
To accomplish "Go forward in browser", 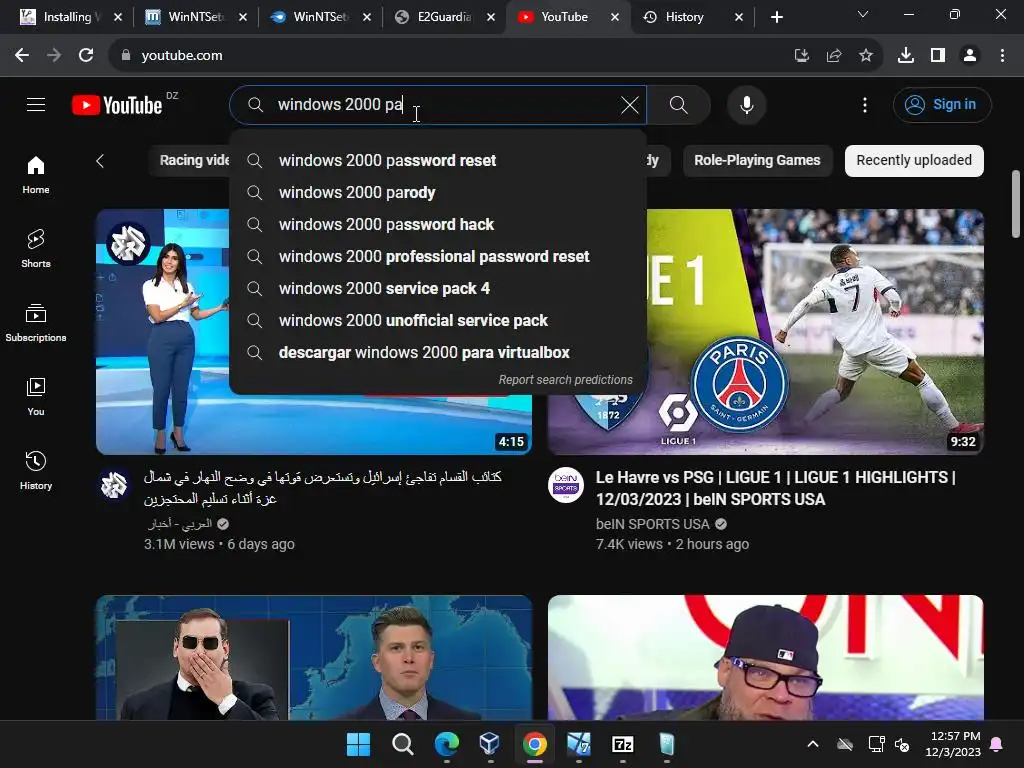I will 54,56.
